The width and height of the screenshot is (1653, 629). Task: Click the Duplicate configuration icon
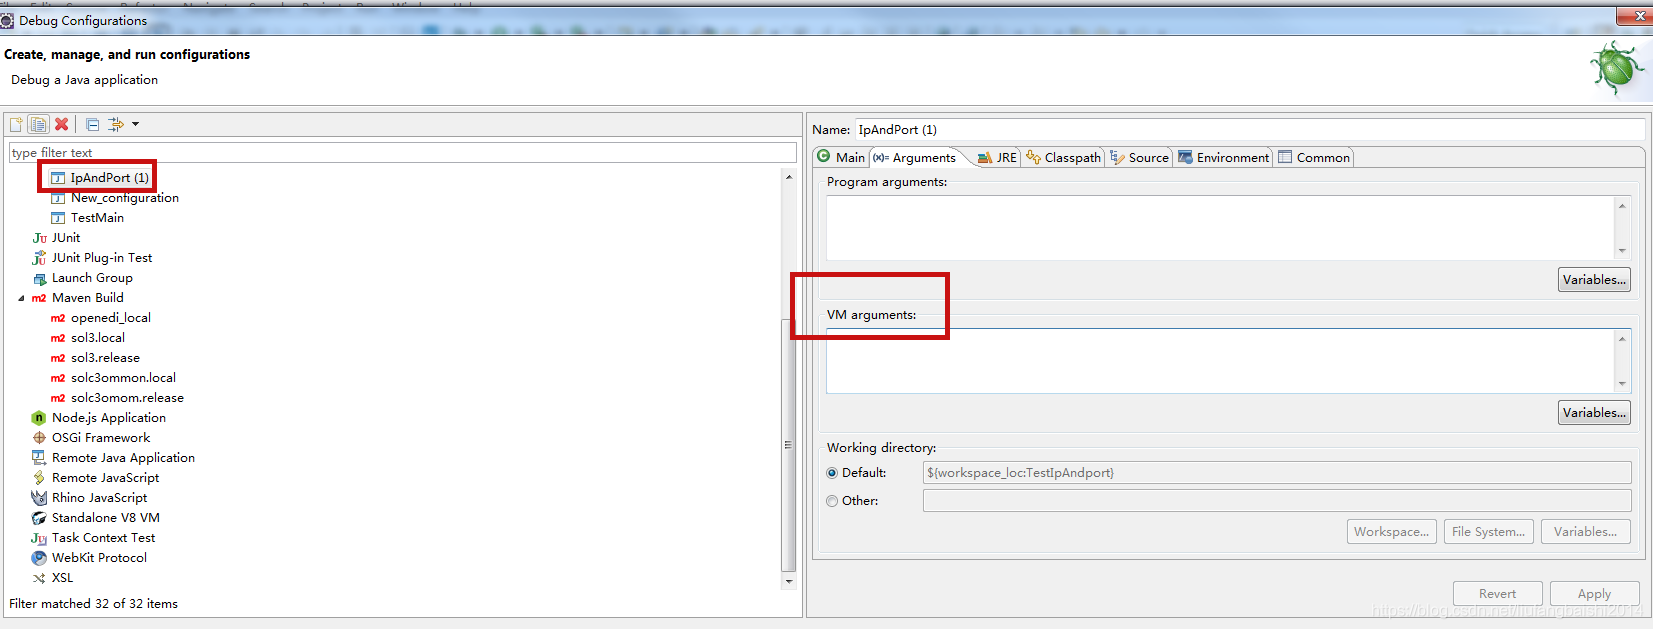(38, 124)
